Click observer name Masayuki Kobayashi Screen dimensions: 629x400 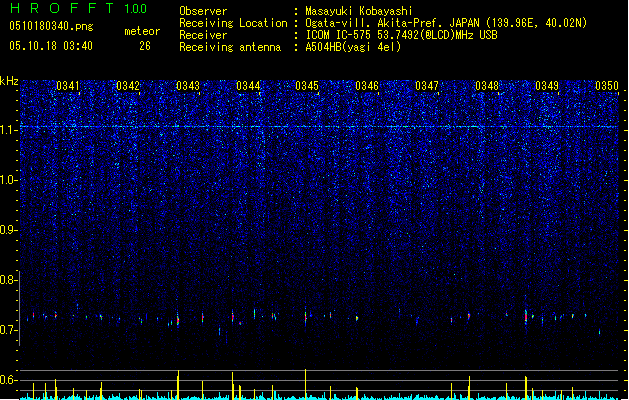(359, 11)
